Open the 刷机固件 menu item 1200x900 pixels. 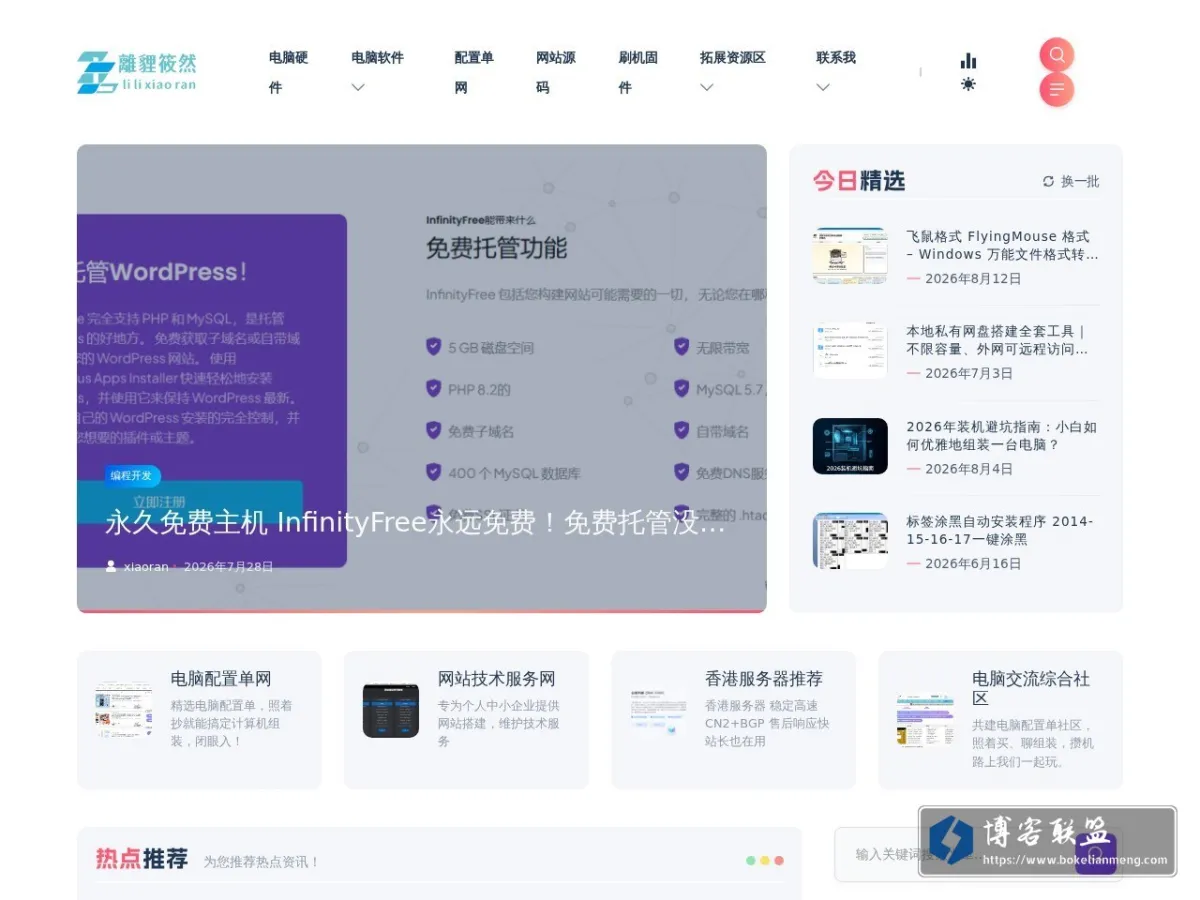[x=638, y=72]
